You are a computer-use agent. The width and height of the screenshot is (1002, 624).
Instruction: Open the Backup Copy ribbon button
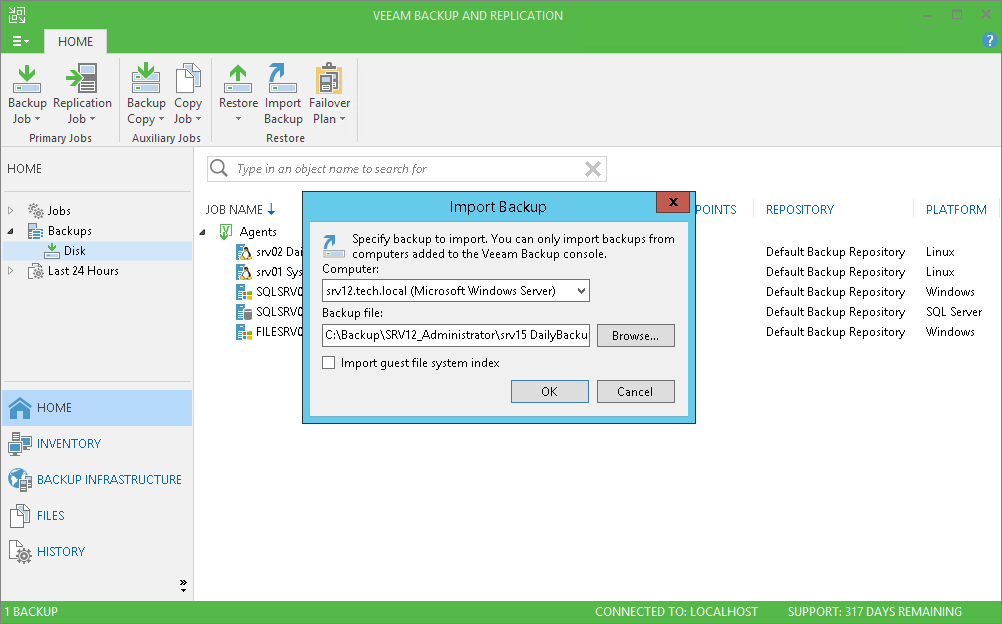[x=146, y=94]
